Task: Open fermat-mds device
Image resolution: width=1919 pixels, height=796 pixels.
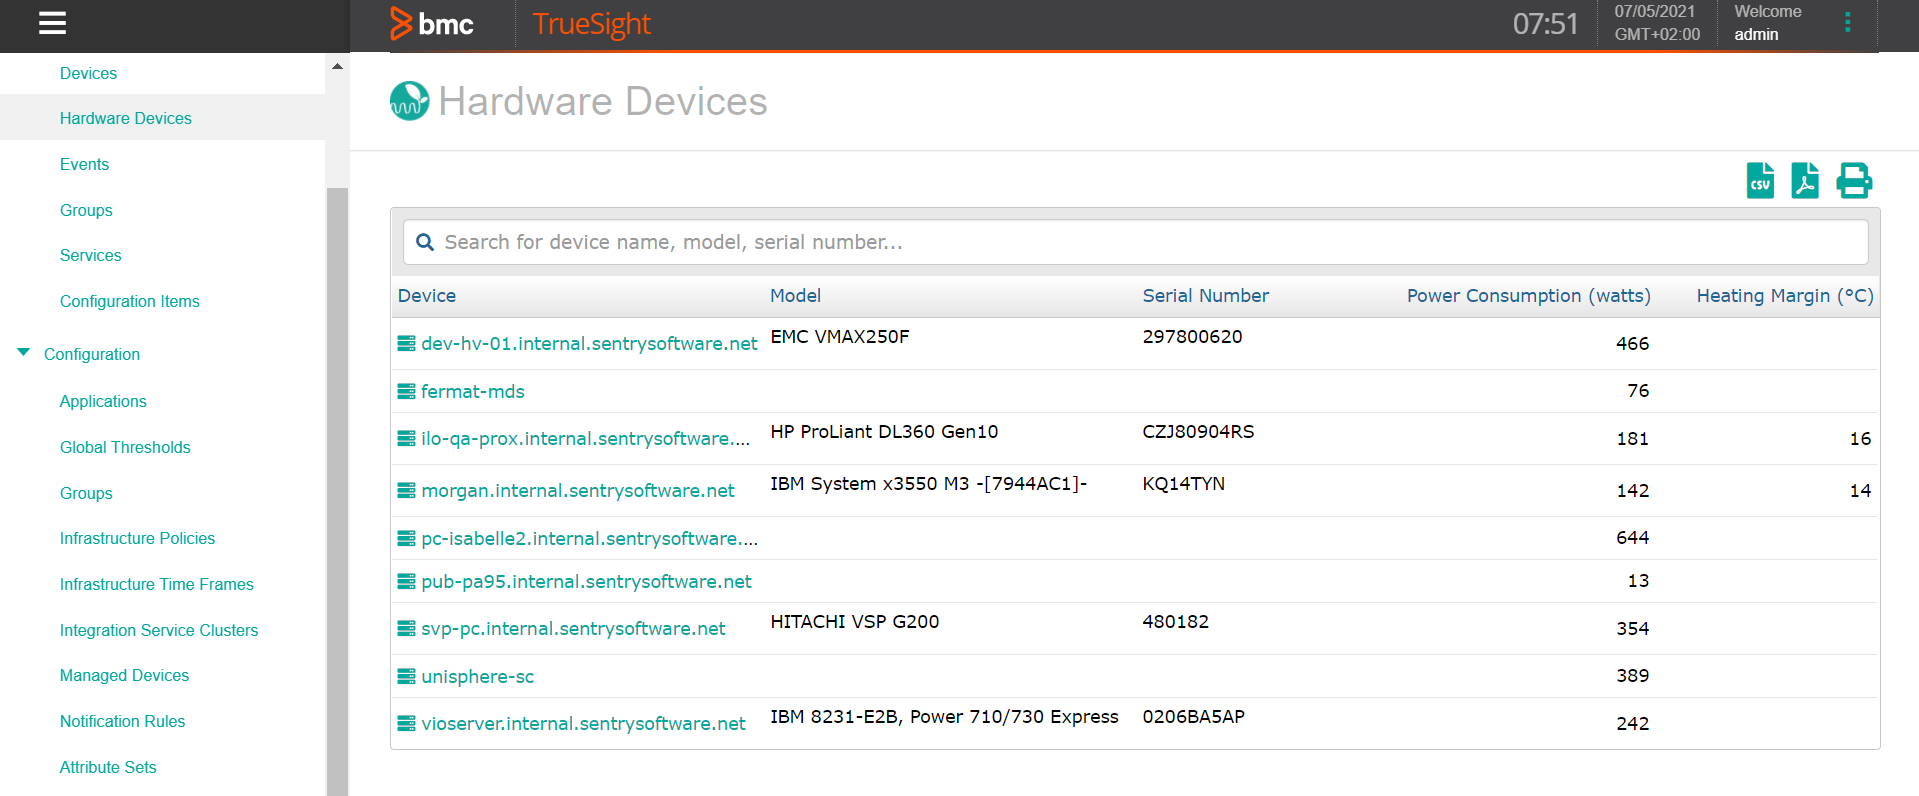Action: 472,392
